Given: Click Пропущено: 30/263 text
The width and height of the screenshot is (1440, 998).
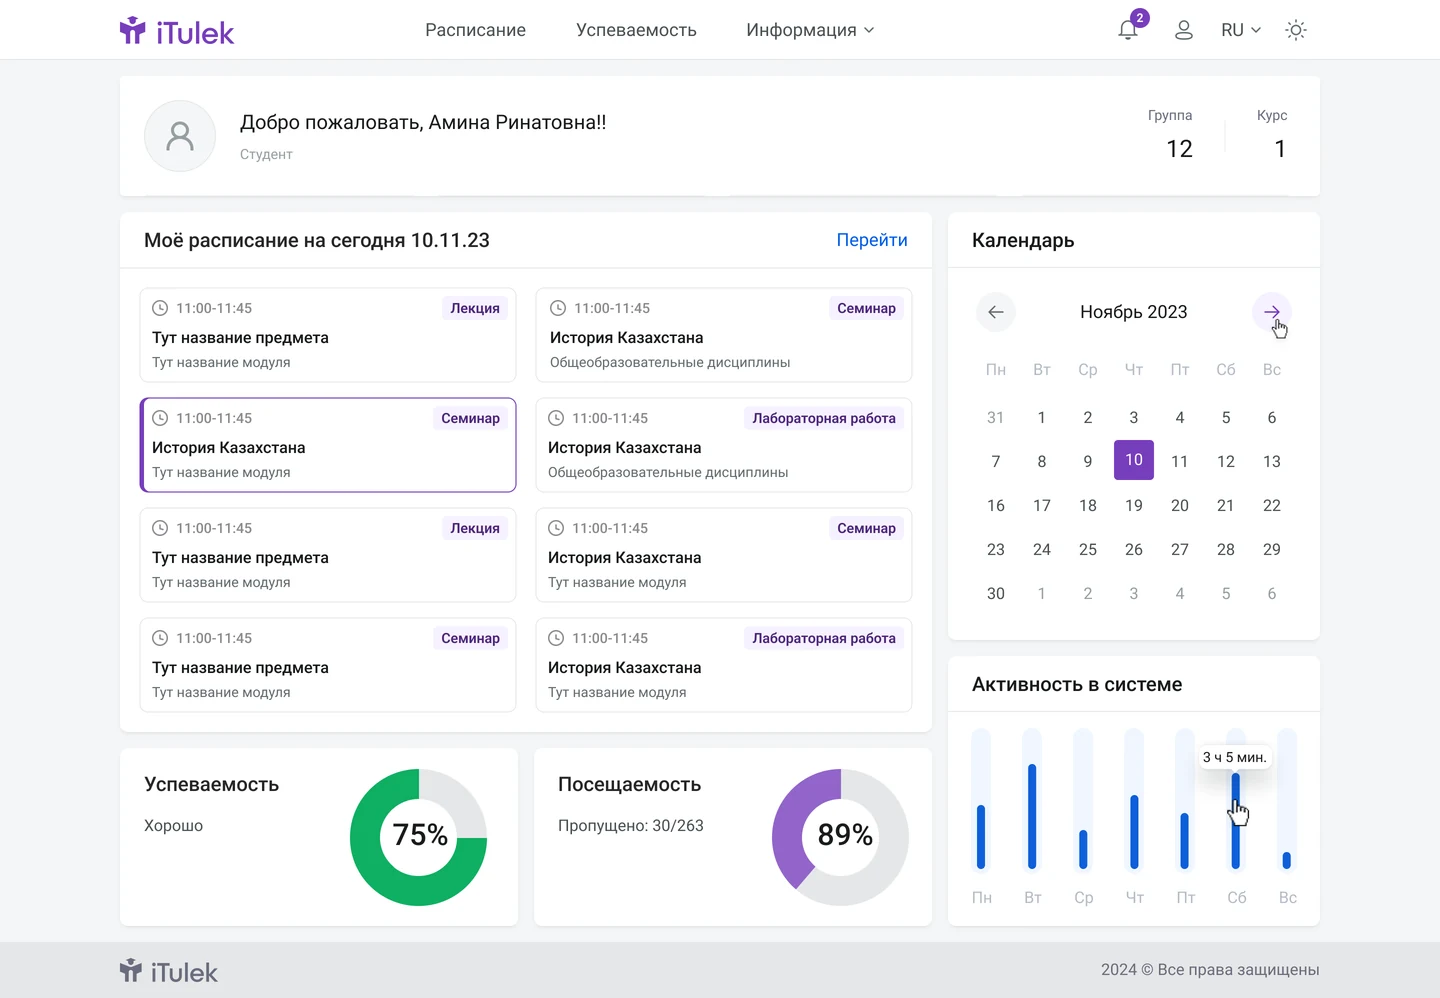Looking at the screenshot, I should click(x=631, y=826).
